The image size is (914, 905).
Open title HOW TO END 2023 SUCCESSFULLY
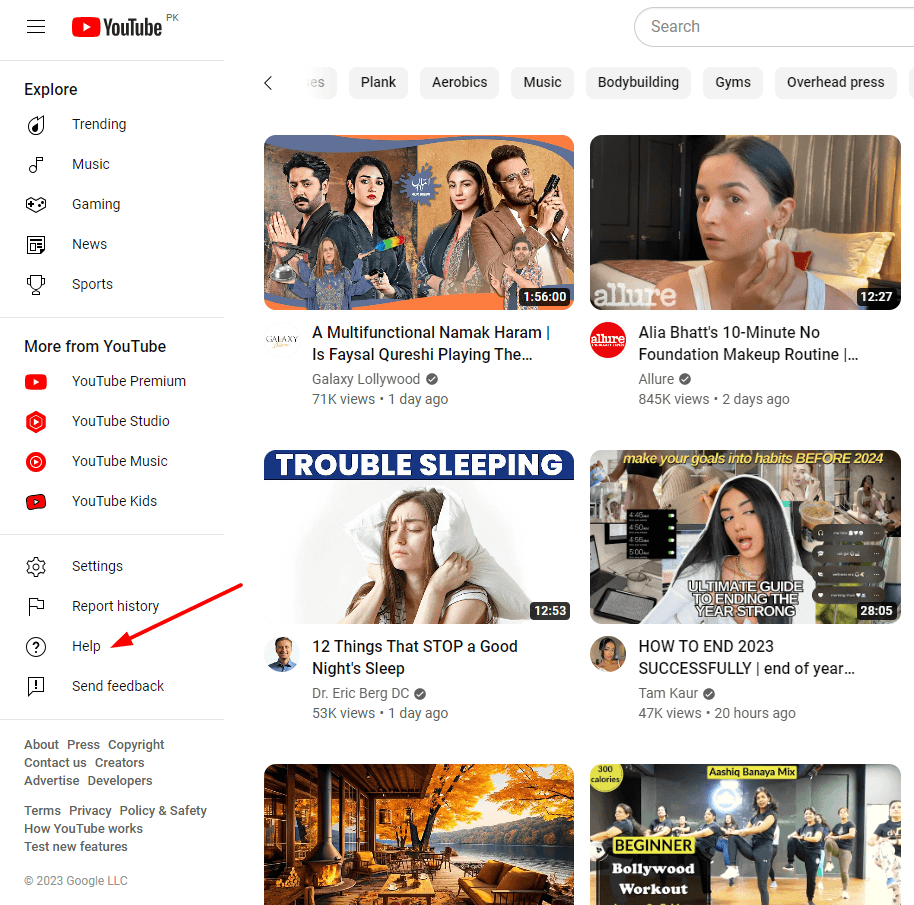746,657
